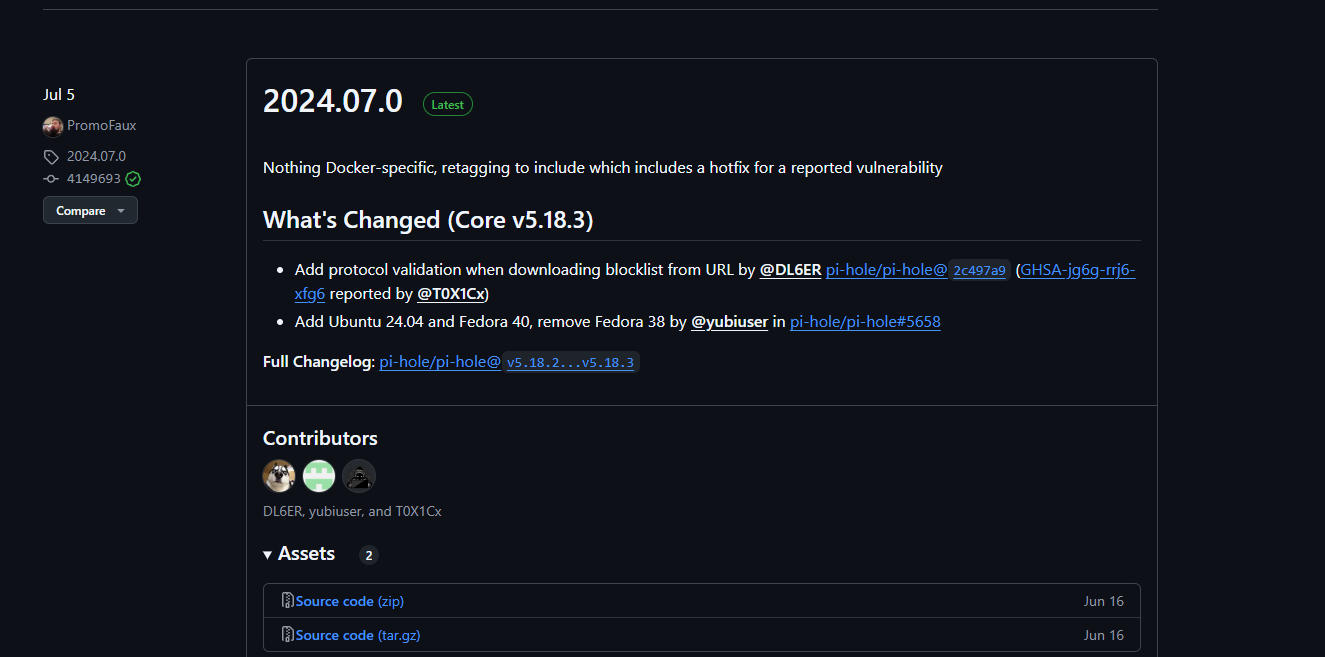The height and width of the screenshot is (657, 1325).
Task: Click the Latest release badge
Action: coord(447,104)
